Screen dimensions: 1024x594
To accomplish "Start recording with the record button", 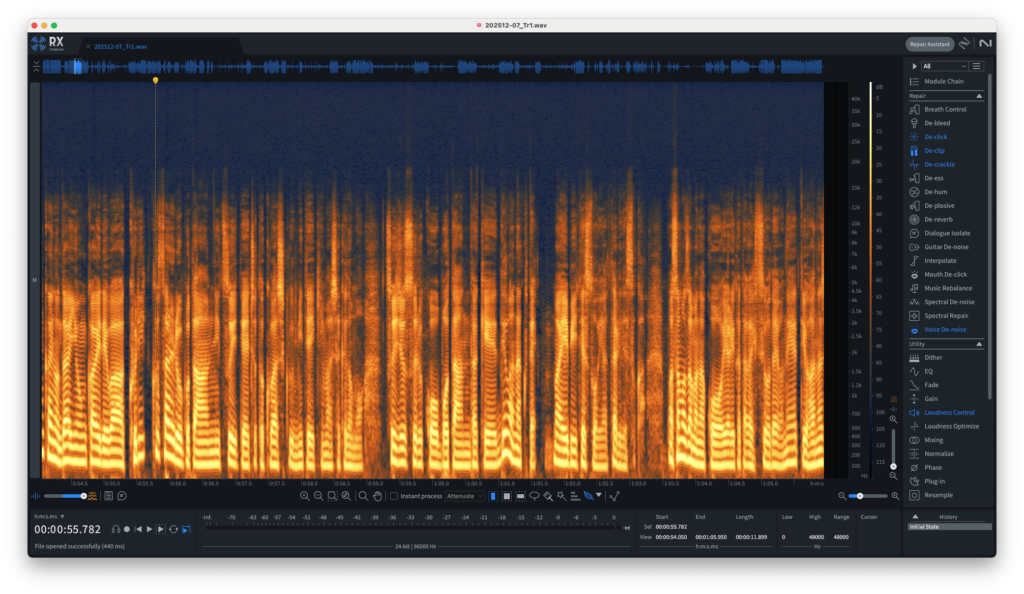I will pos(127,529).
